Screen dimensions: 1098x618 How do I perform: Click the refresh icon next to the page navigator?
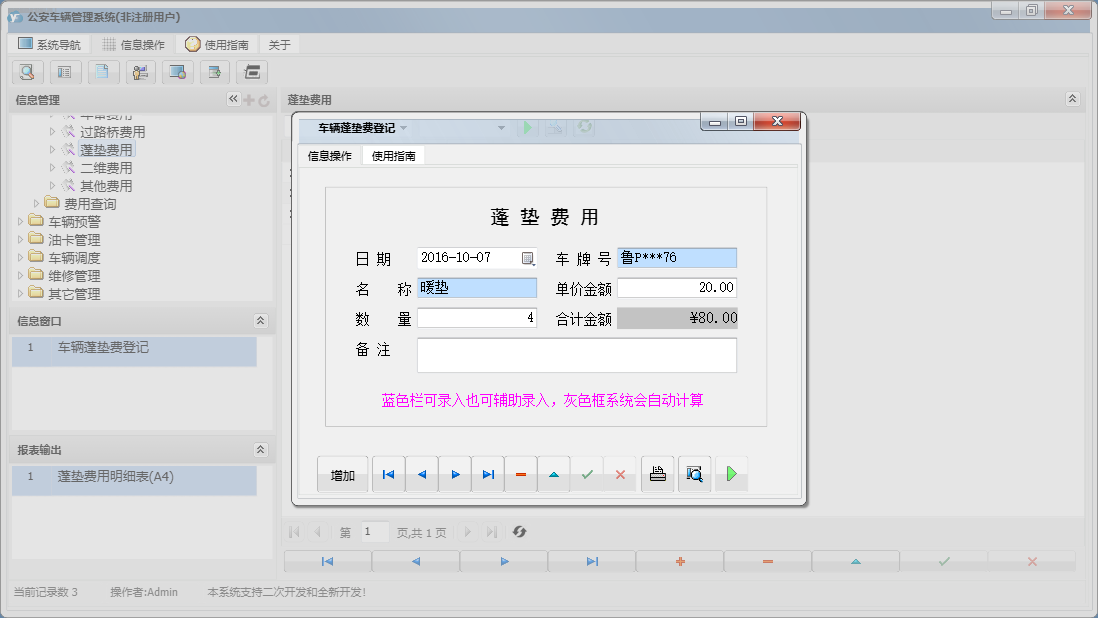point(519,531)
